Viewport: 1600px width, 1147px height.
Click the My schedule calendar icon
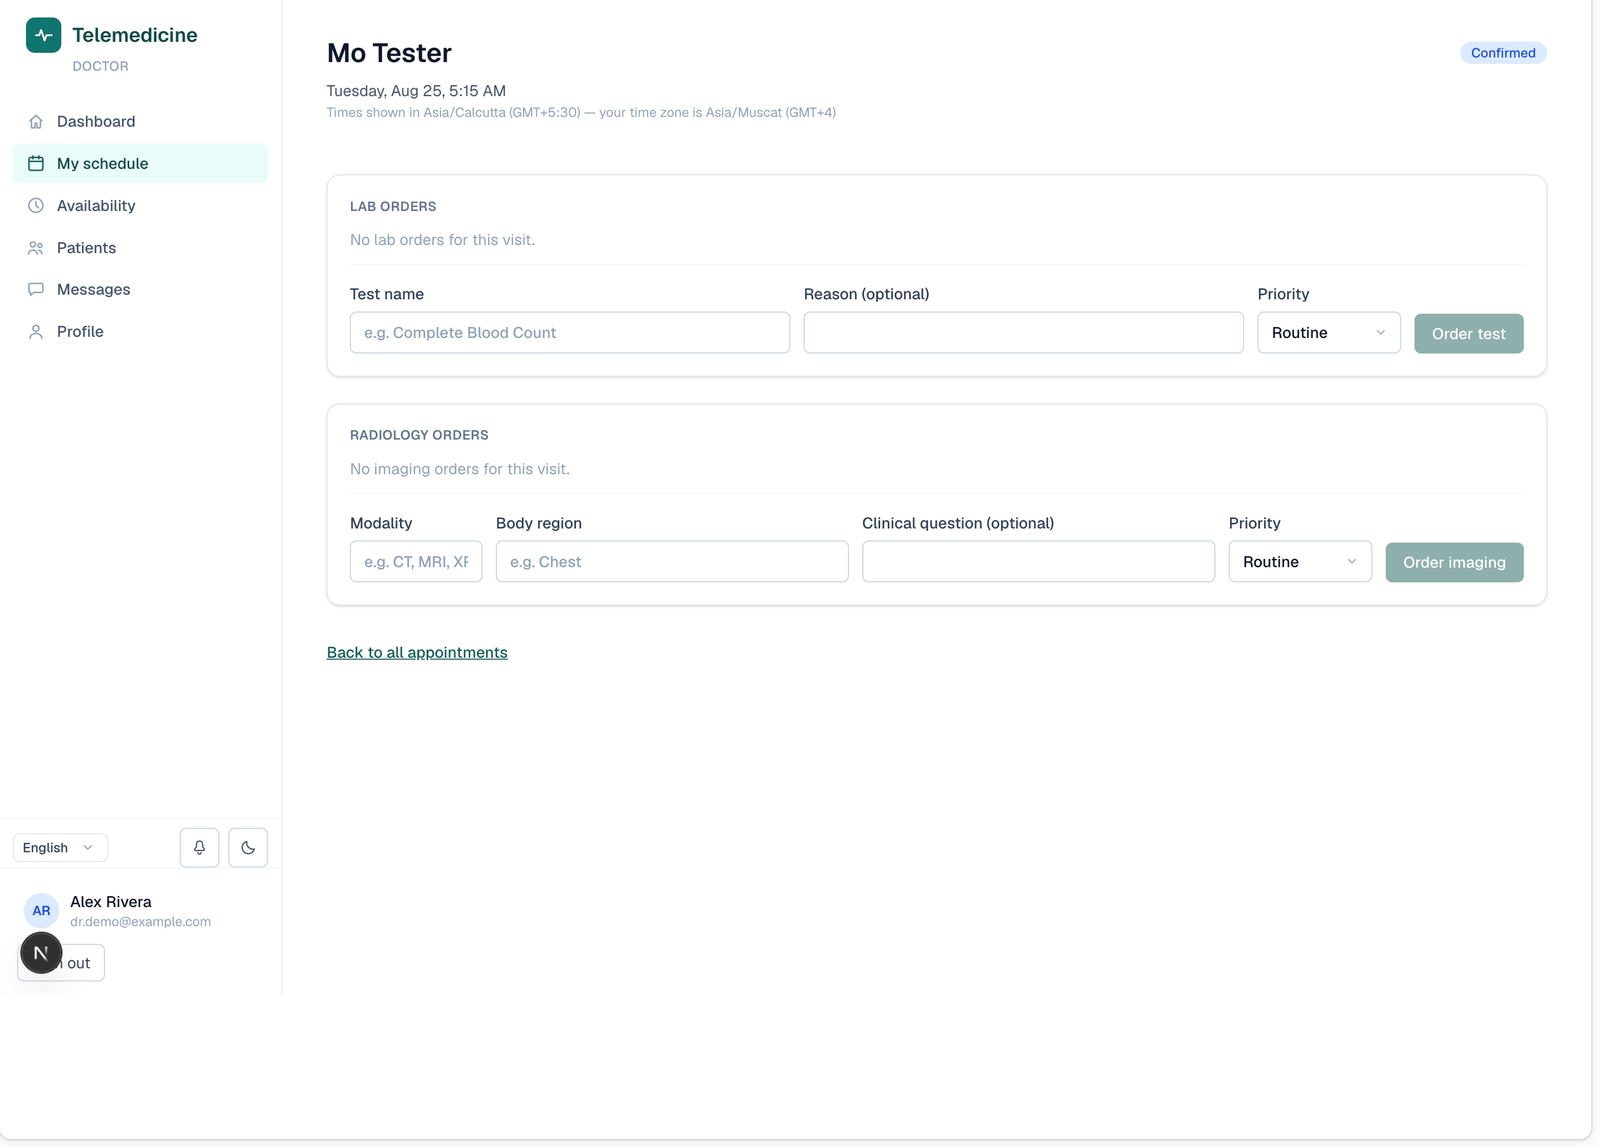(x=36, y=164)
